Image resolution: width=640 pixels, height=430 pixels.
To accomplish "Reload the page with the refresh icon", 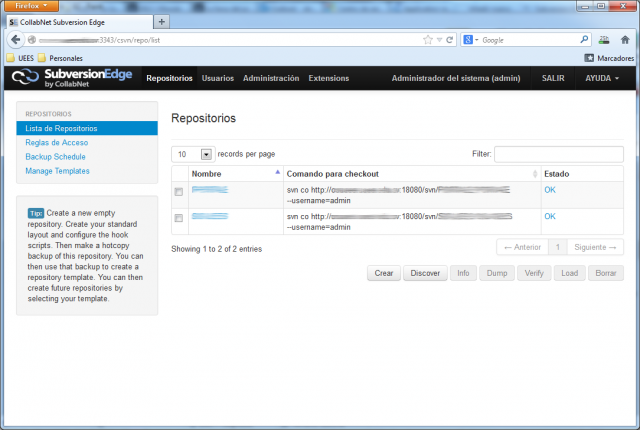I will [x=449, y=40].
